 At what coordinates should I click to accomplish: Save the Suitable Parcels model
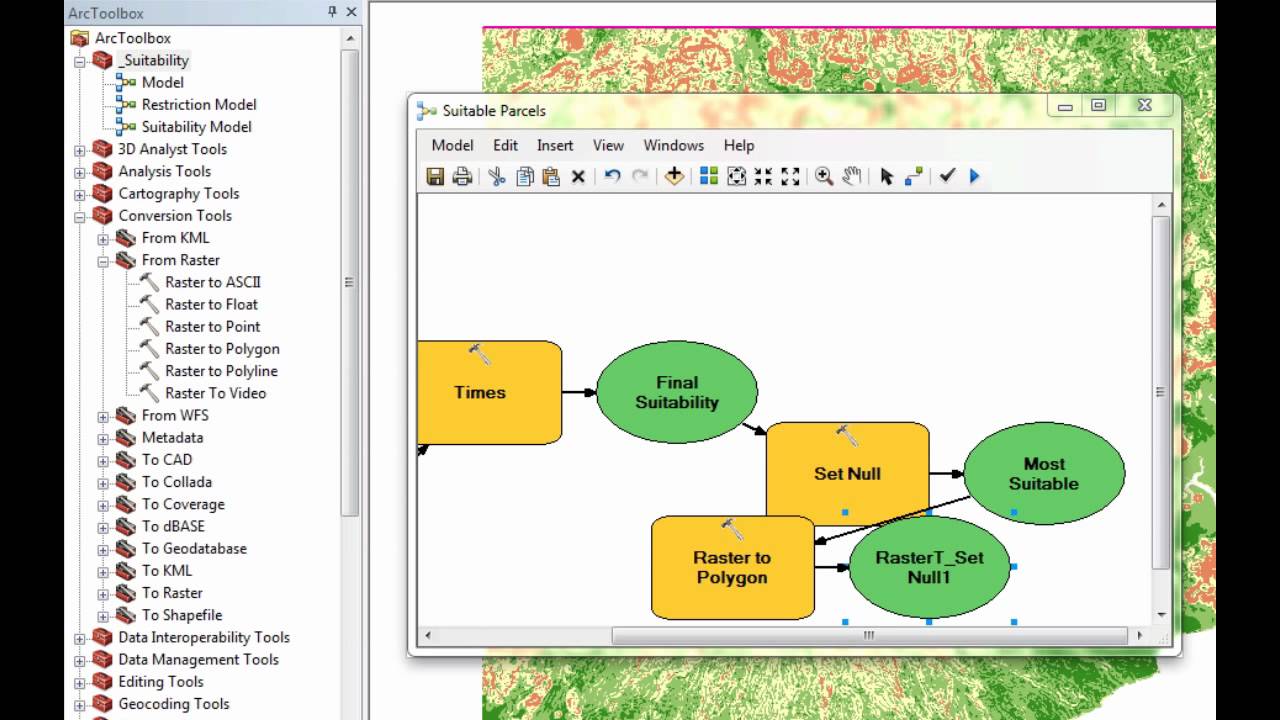pyautogui.click(x=435, y=176)
